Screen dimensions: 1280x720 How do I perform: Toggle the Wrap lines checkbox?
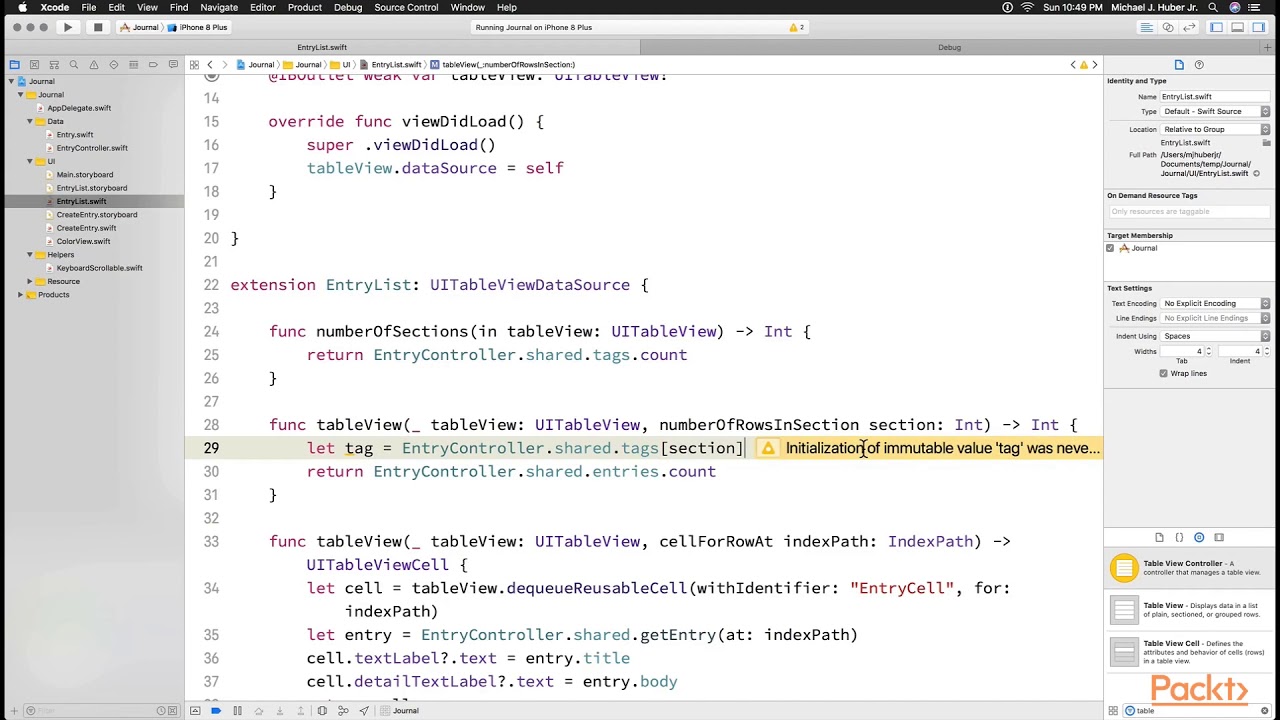click(1163, 373)
